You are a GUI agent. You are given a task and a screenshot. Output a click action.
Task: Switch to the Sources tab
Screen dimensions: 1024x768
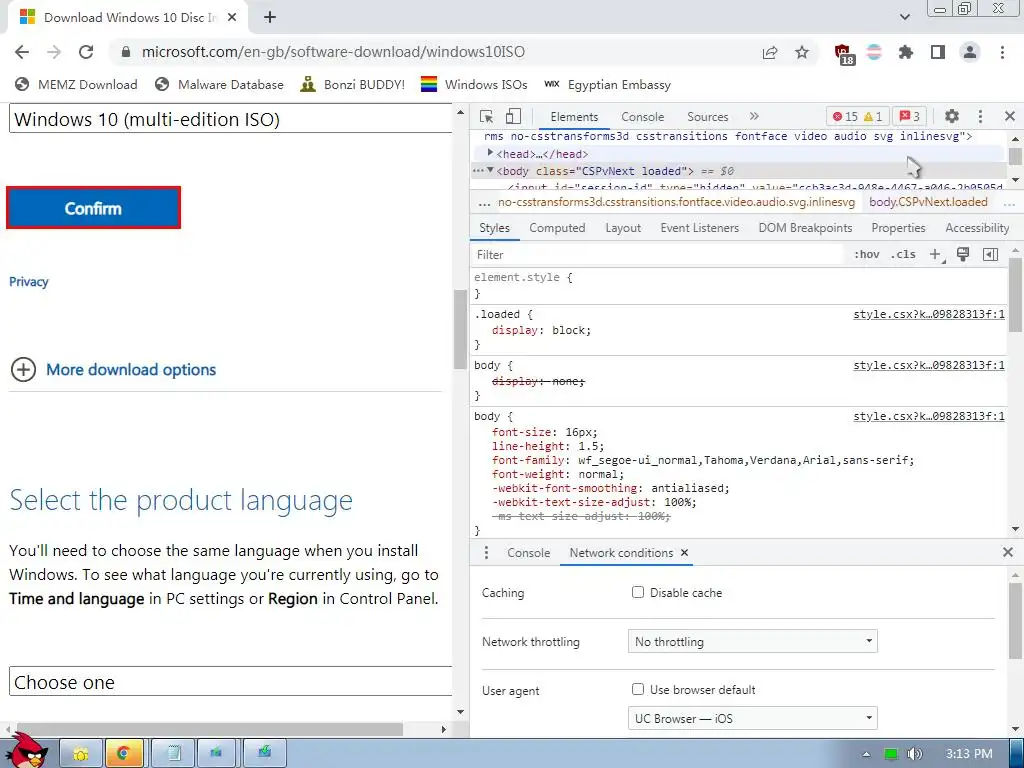pos(707,117)
